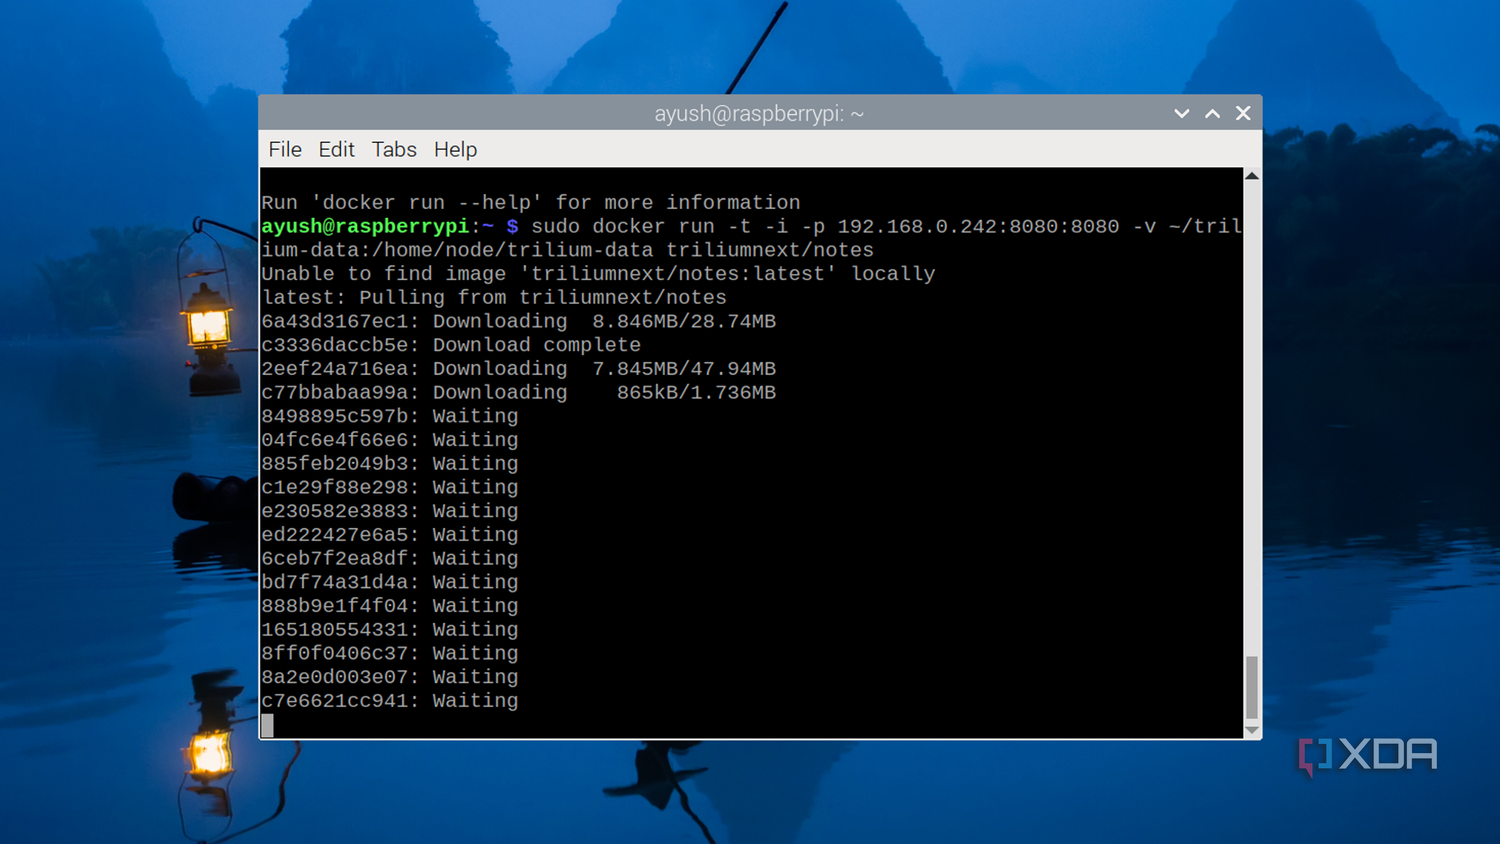The height and width of the screenshot is (844, 1500).
Task: Click 'c1e29f88e298: Waiting' line
Action: [390, 488]
